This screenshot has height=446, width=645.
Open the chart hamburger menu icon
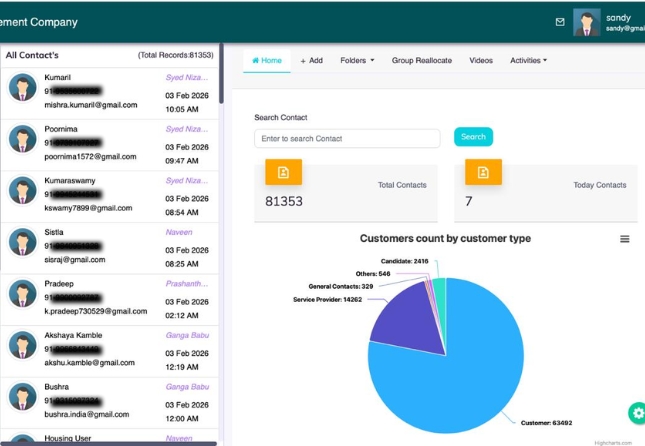coord(625,239)
